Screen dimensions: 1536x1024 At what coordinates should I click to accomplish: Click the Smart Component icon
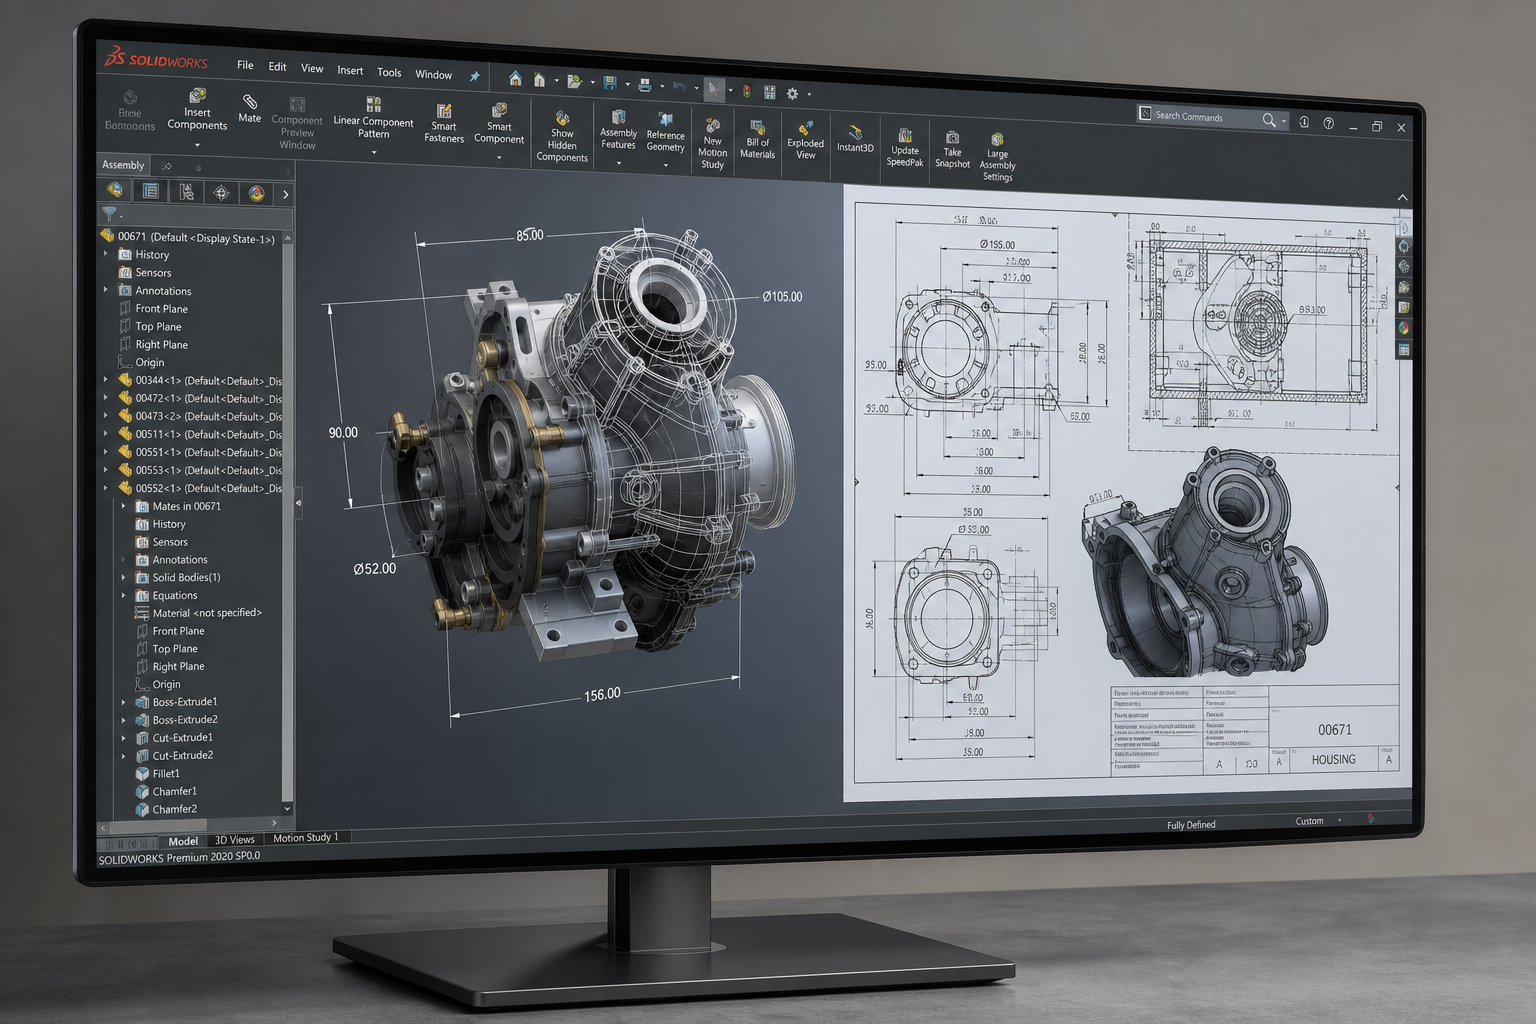499,110
